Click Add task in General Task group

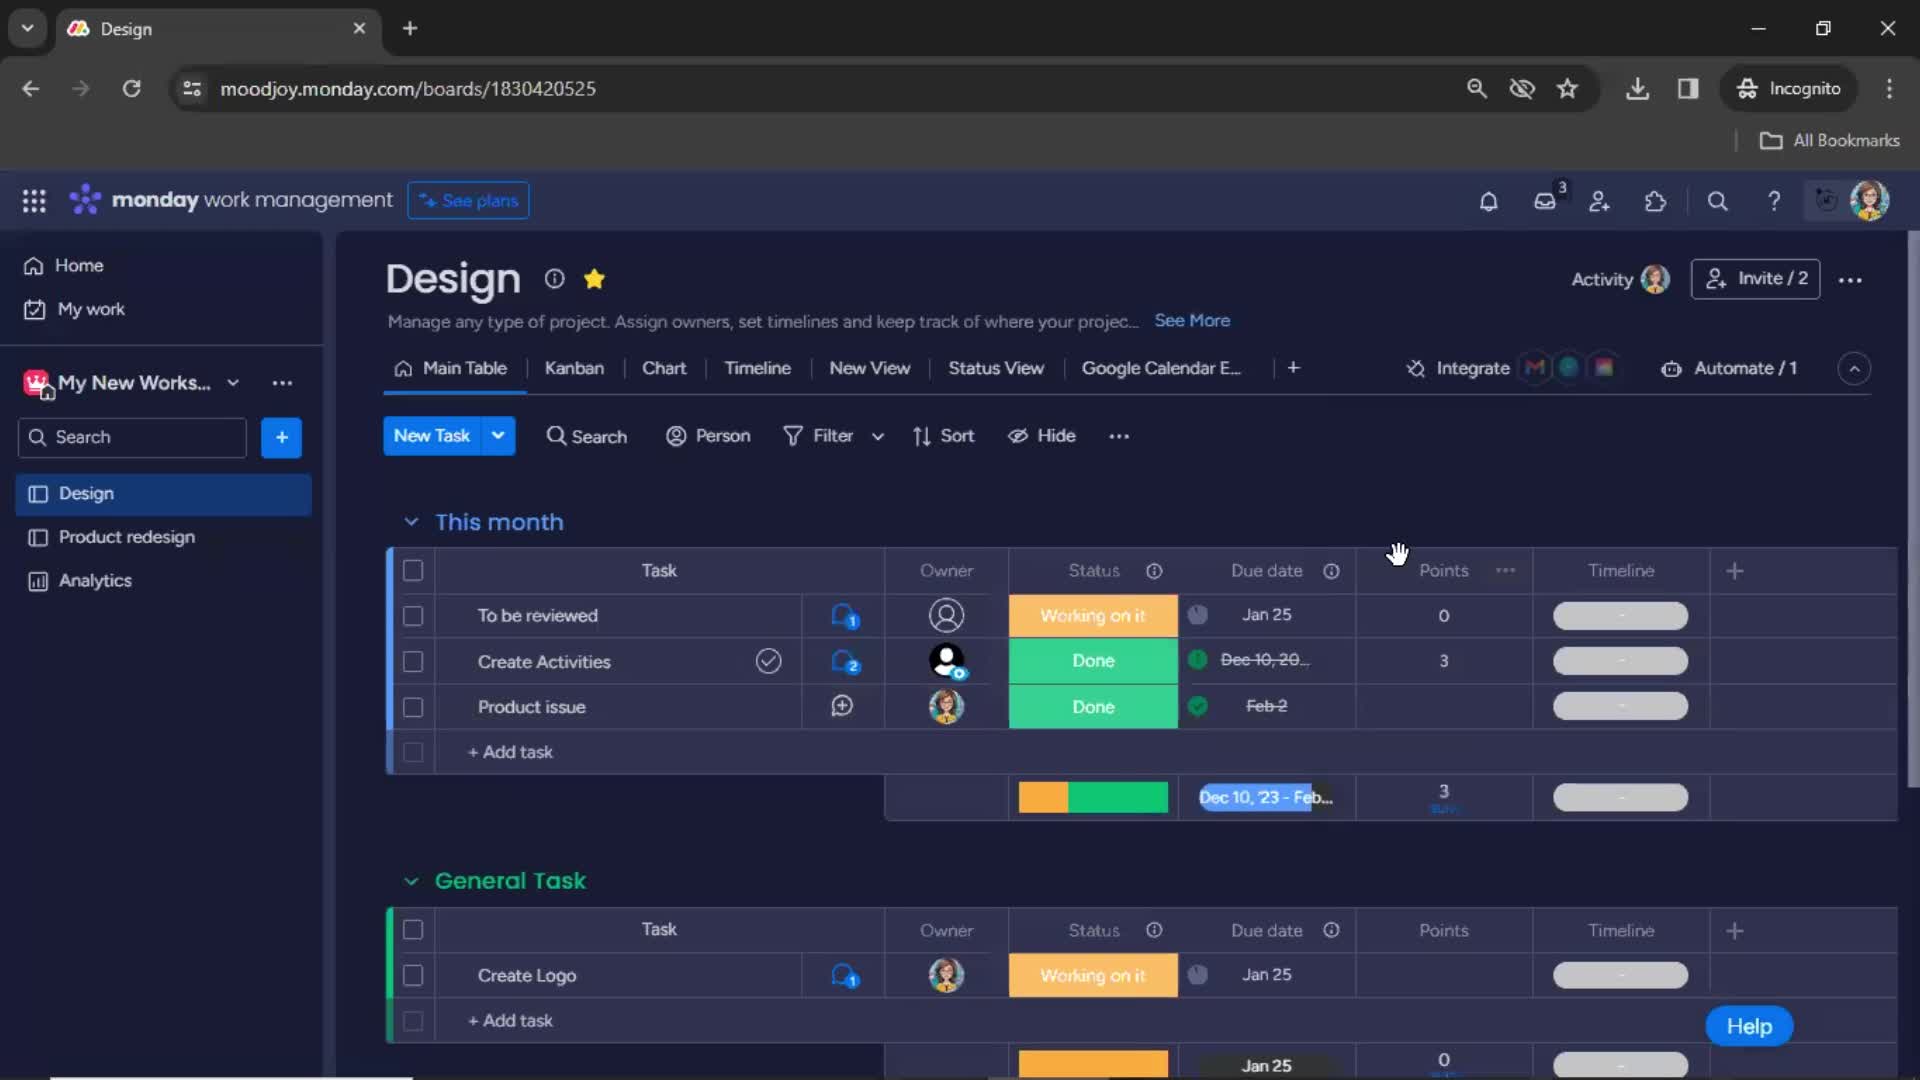512,1021
